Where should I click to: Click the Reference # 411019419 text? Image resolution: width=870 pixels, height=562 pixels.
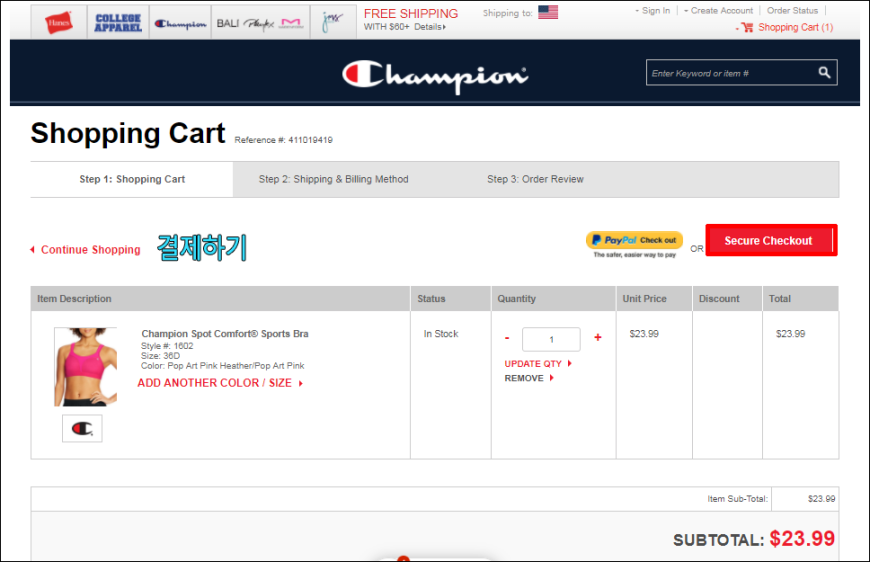(284, 140)
